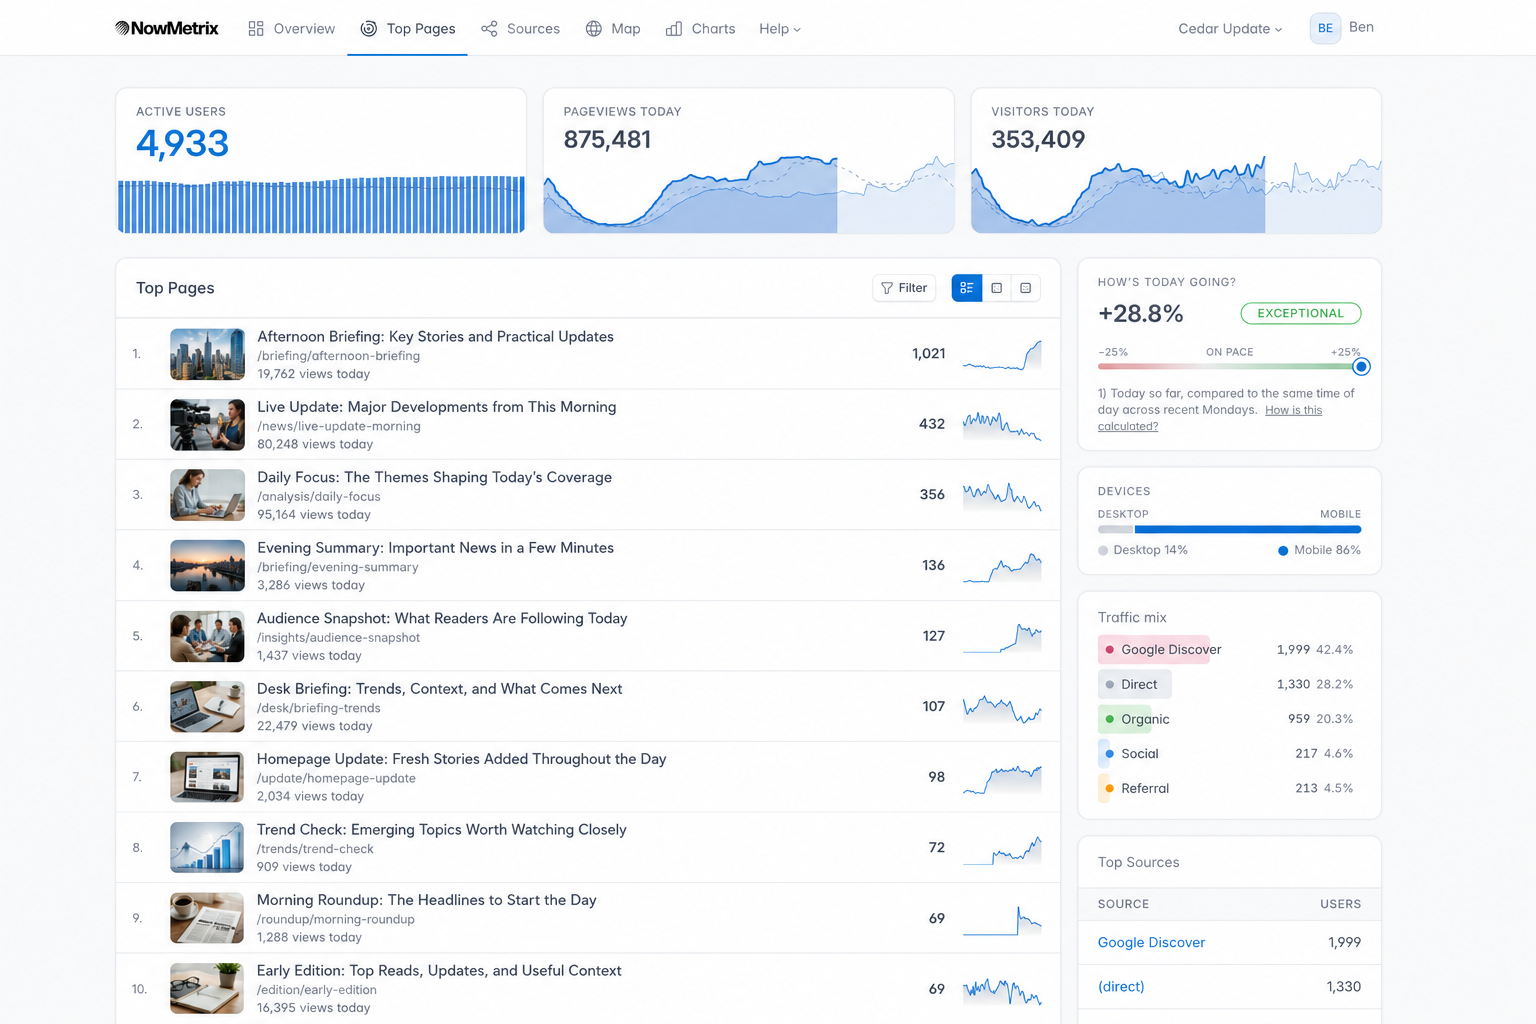Image resolution: width=1536 pixels, height=1024 pixels.
Task: Open Desk Briefing article thumbnail
Action: point(207,707)
